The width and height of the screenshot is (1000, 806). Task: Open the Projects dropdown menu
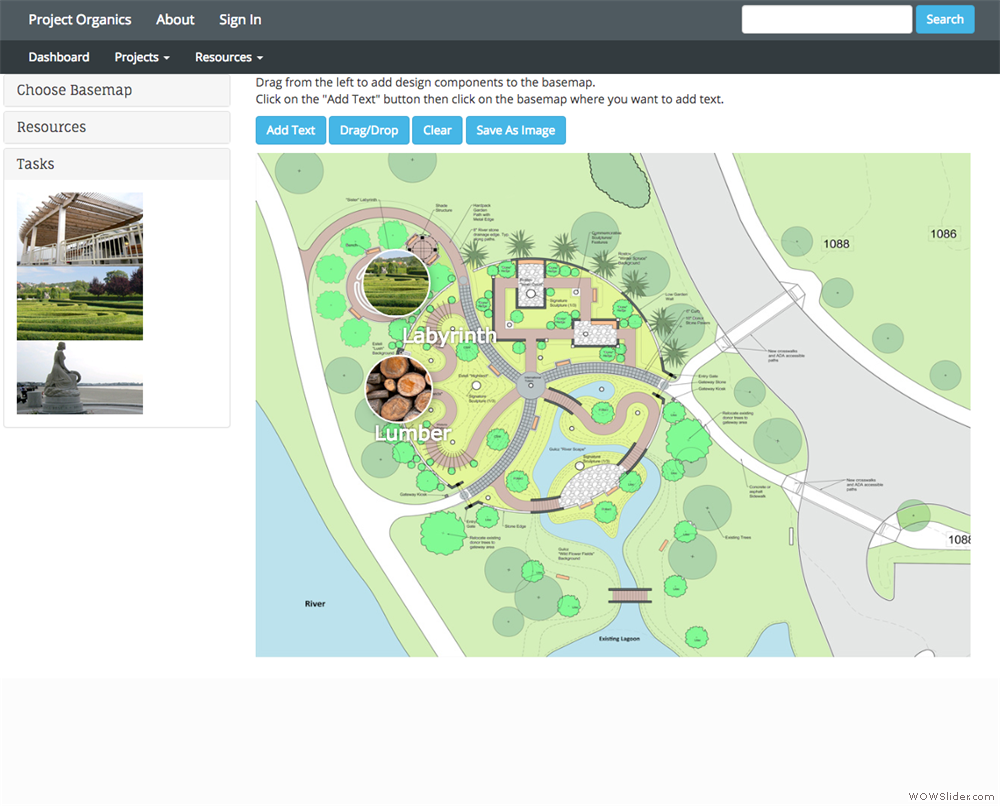141,57
